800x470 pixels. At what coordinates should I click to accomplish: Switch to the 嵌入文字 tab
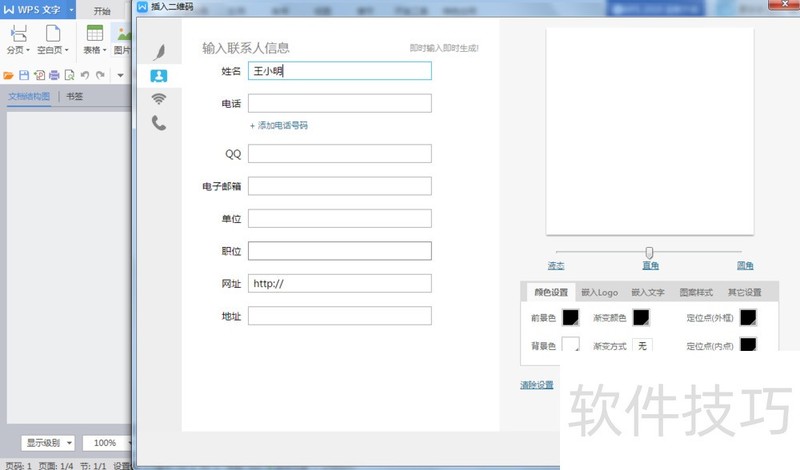647,293
